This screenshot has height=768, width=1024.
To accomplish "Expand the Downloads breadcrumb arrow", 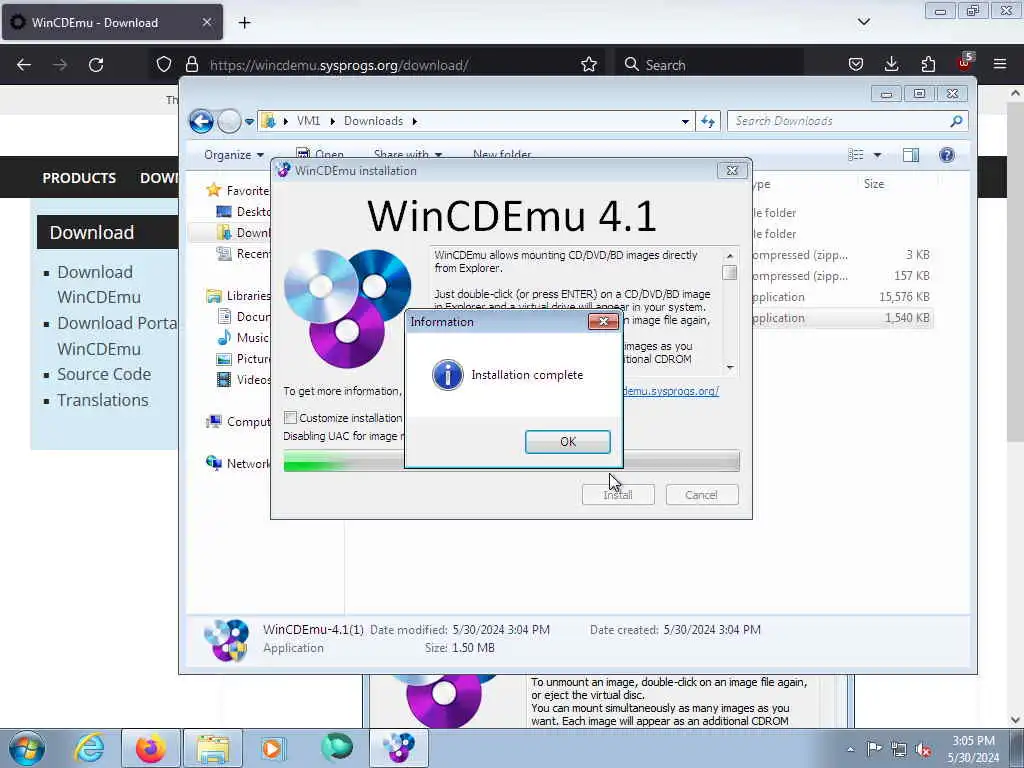I will click(x=414, y=121).
